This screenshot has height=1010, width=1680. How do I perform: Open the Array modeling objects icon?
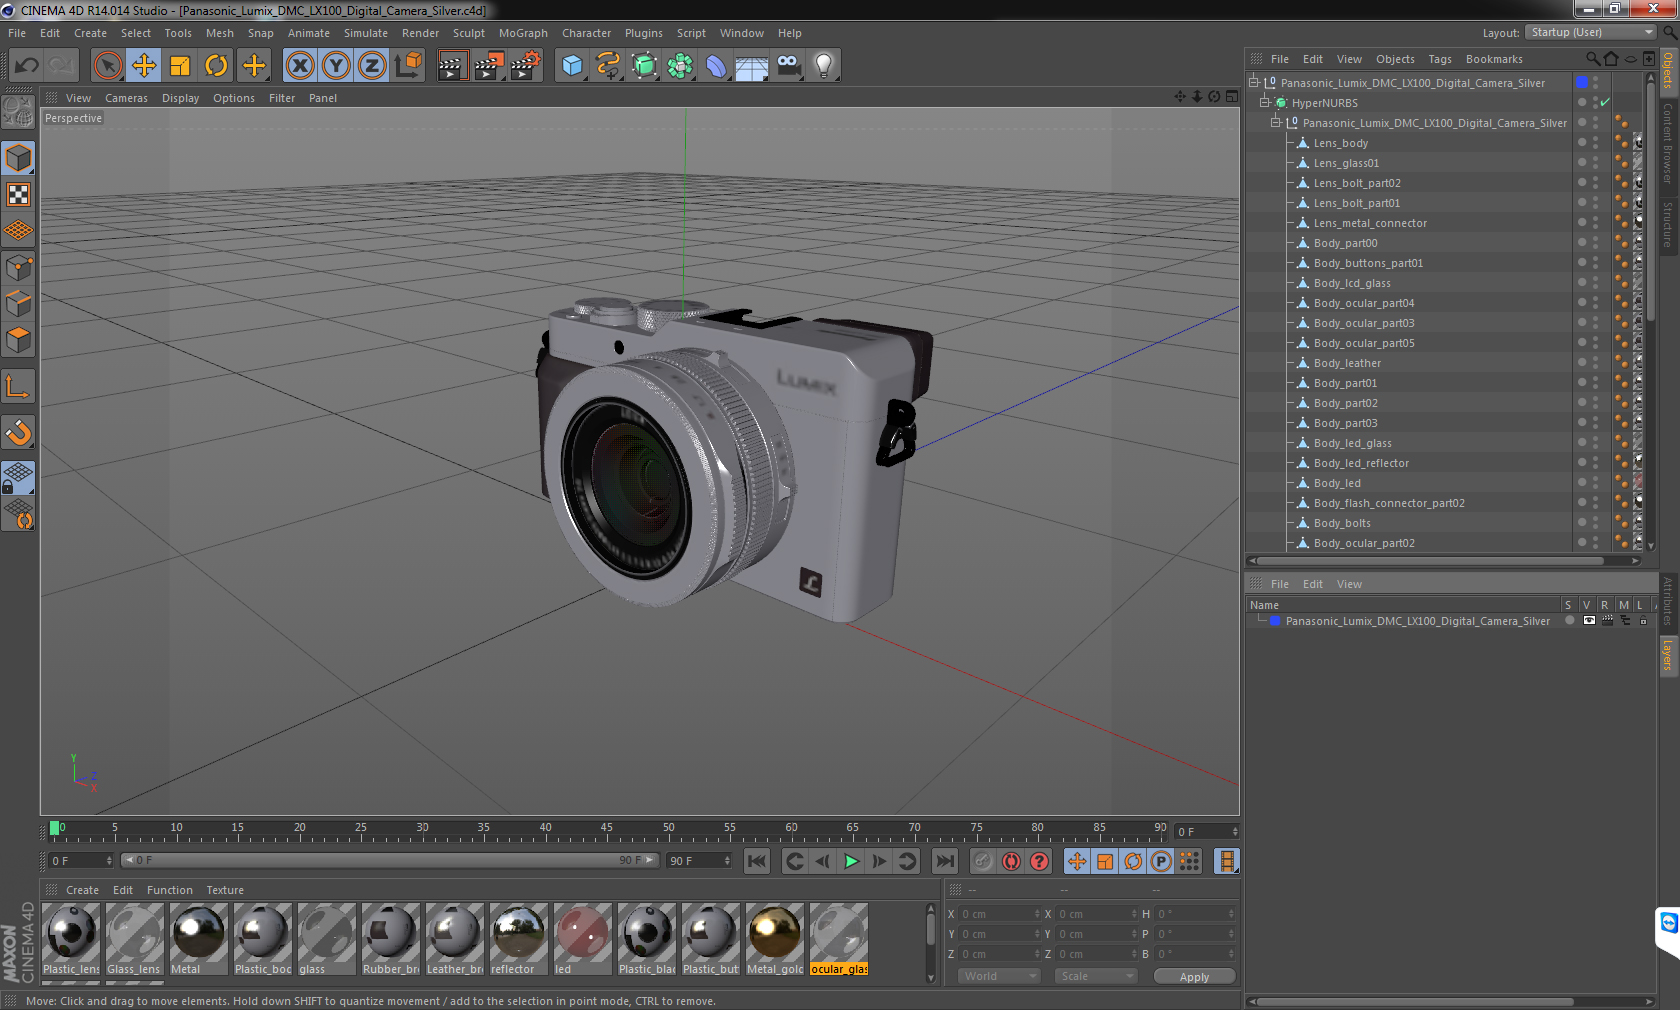[x=680, y=66]
